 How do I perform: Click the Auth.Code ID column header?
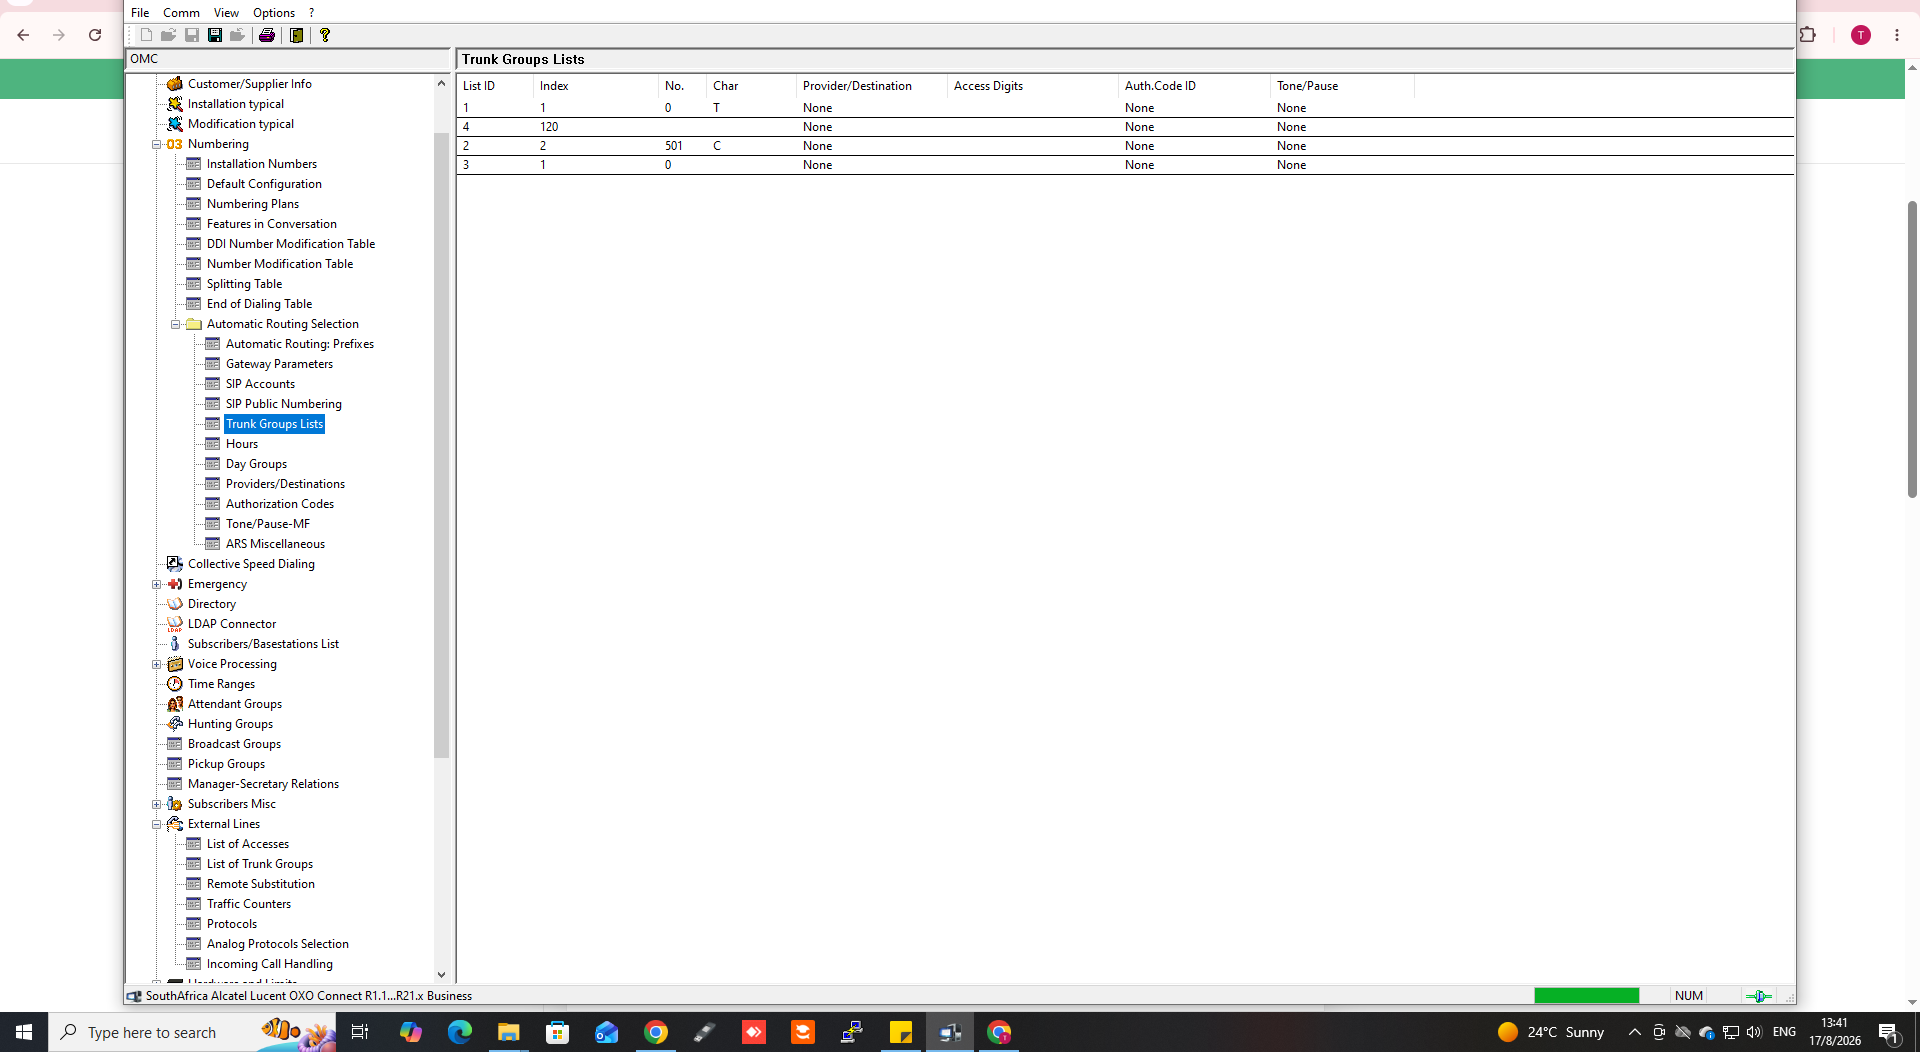pyautogui.click(x=1194, y=86)
